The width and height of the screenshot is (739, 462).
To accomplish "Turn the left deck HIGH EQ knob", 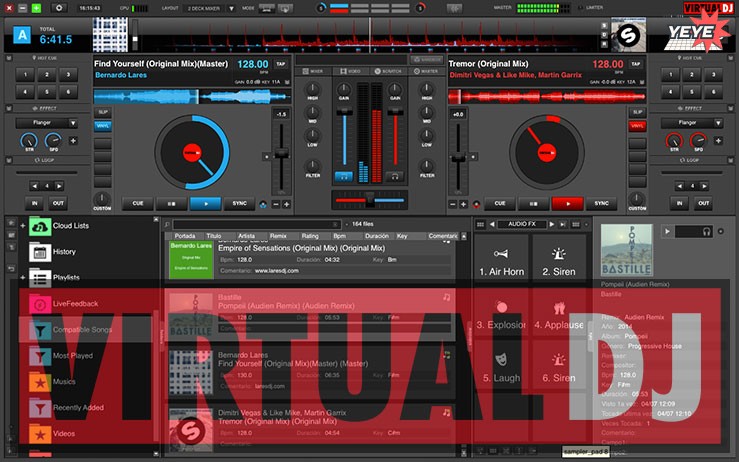I will click(x=312, y=89).
